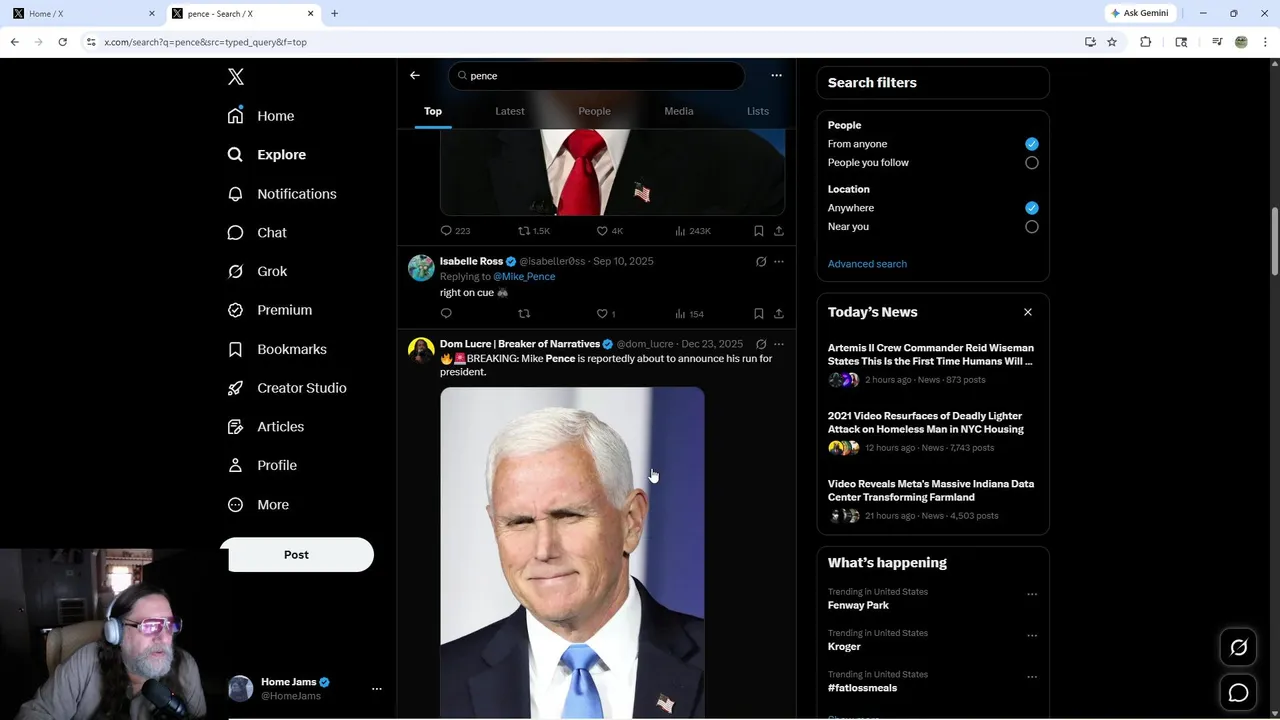Bookmark the post with 243K views

click(x=759, y=231)
